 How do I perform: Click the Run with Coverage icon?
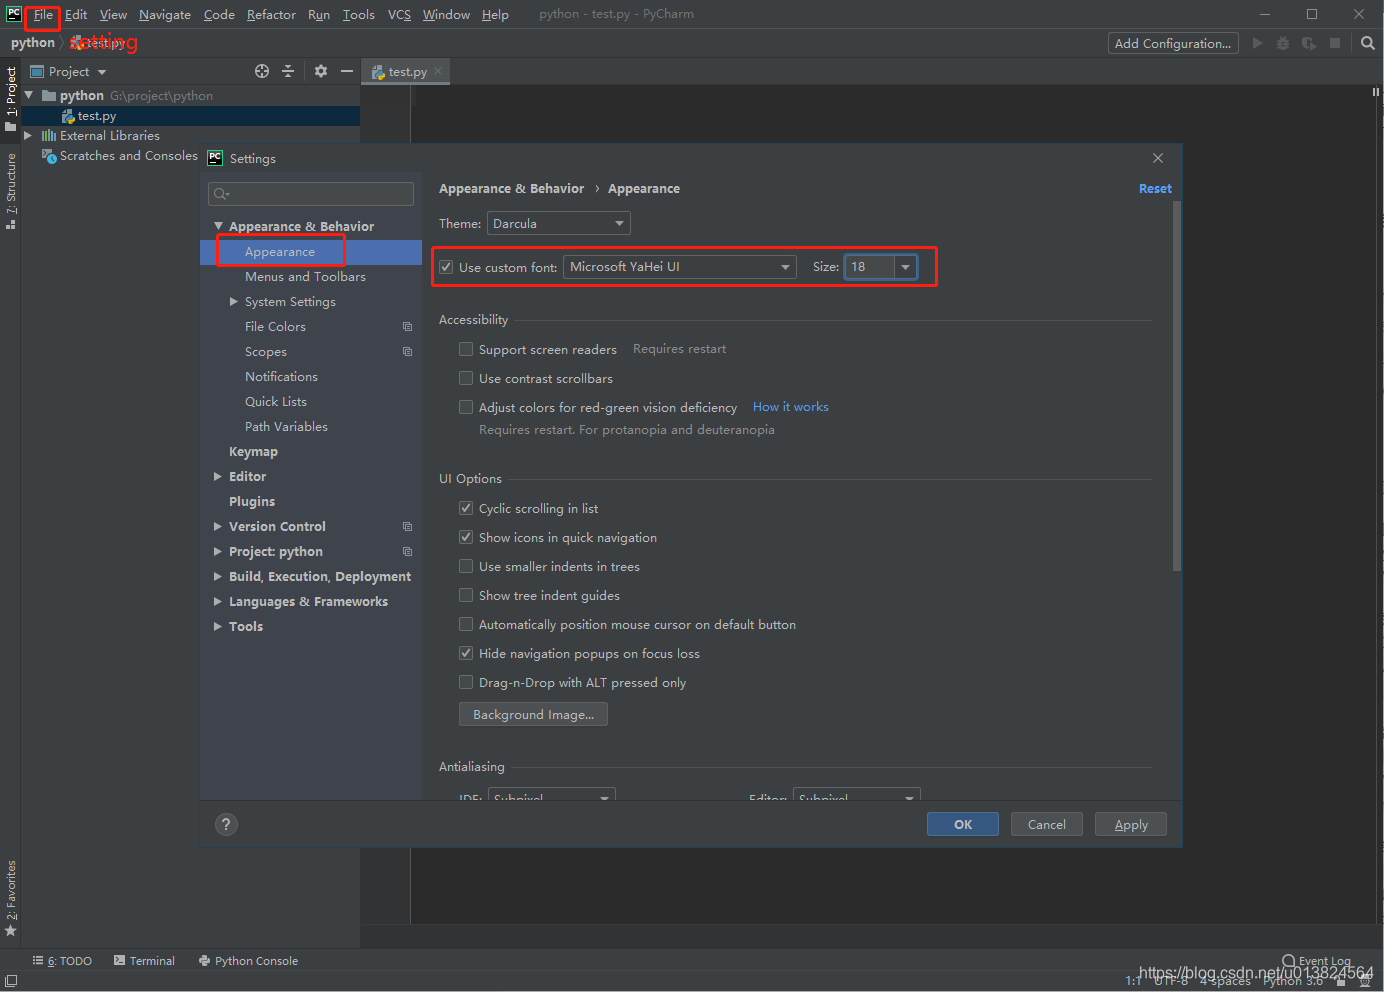pyautogui.click(x=1309, y=43)
